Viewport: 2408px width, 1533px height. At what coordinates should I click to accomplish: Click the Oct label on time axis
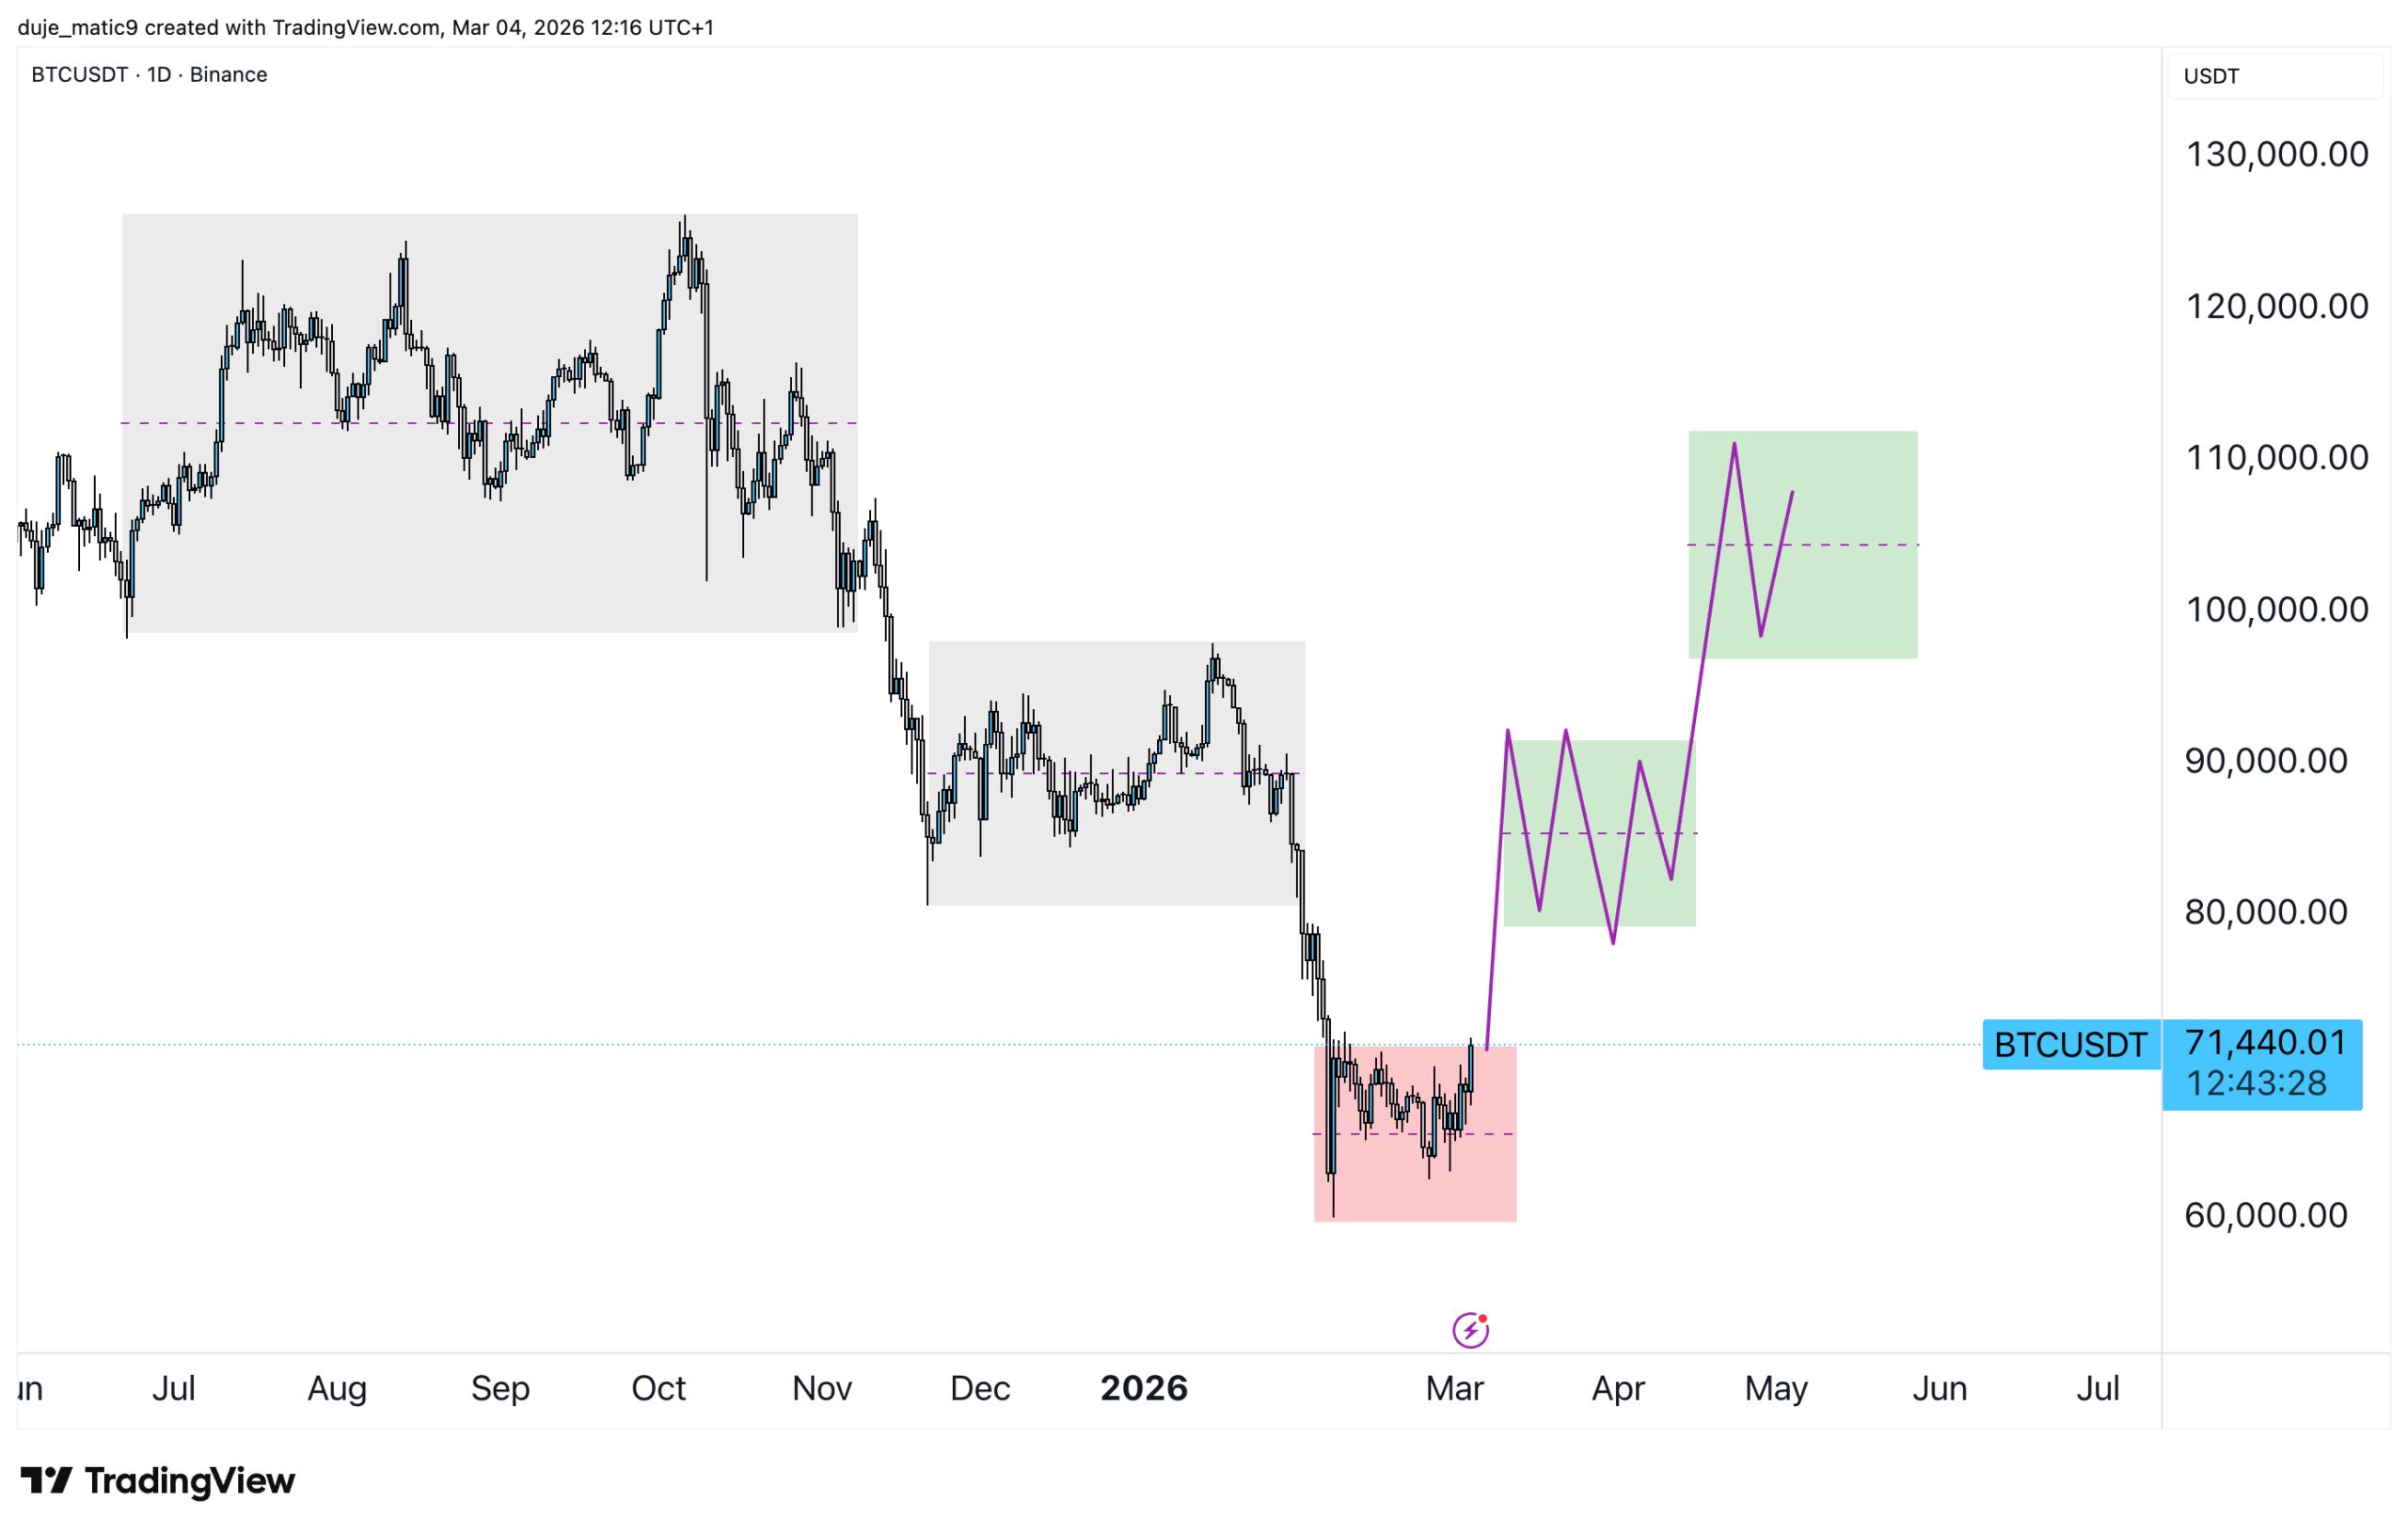658,1388
